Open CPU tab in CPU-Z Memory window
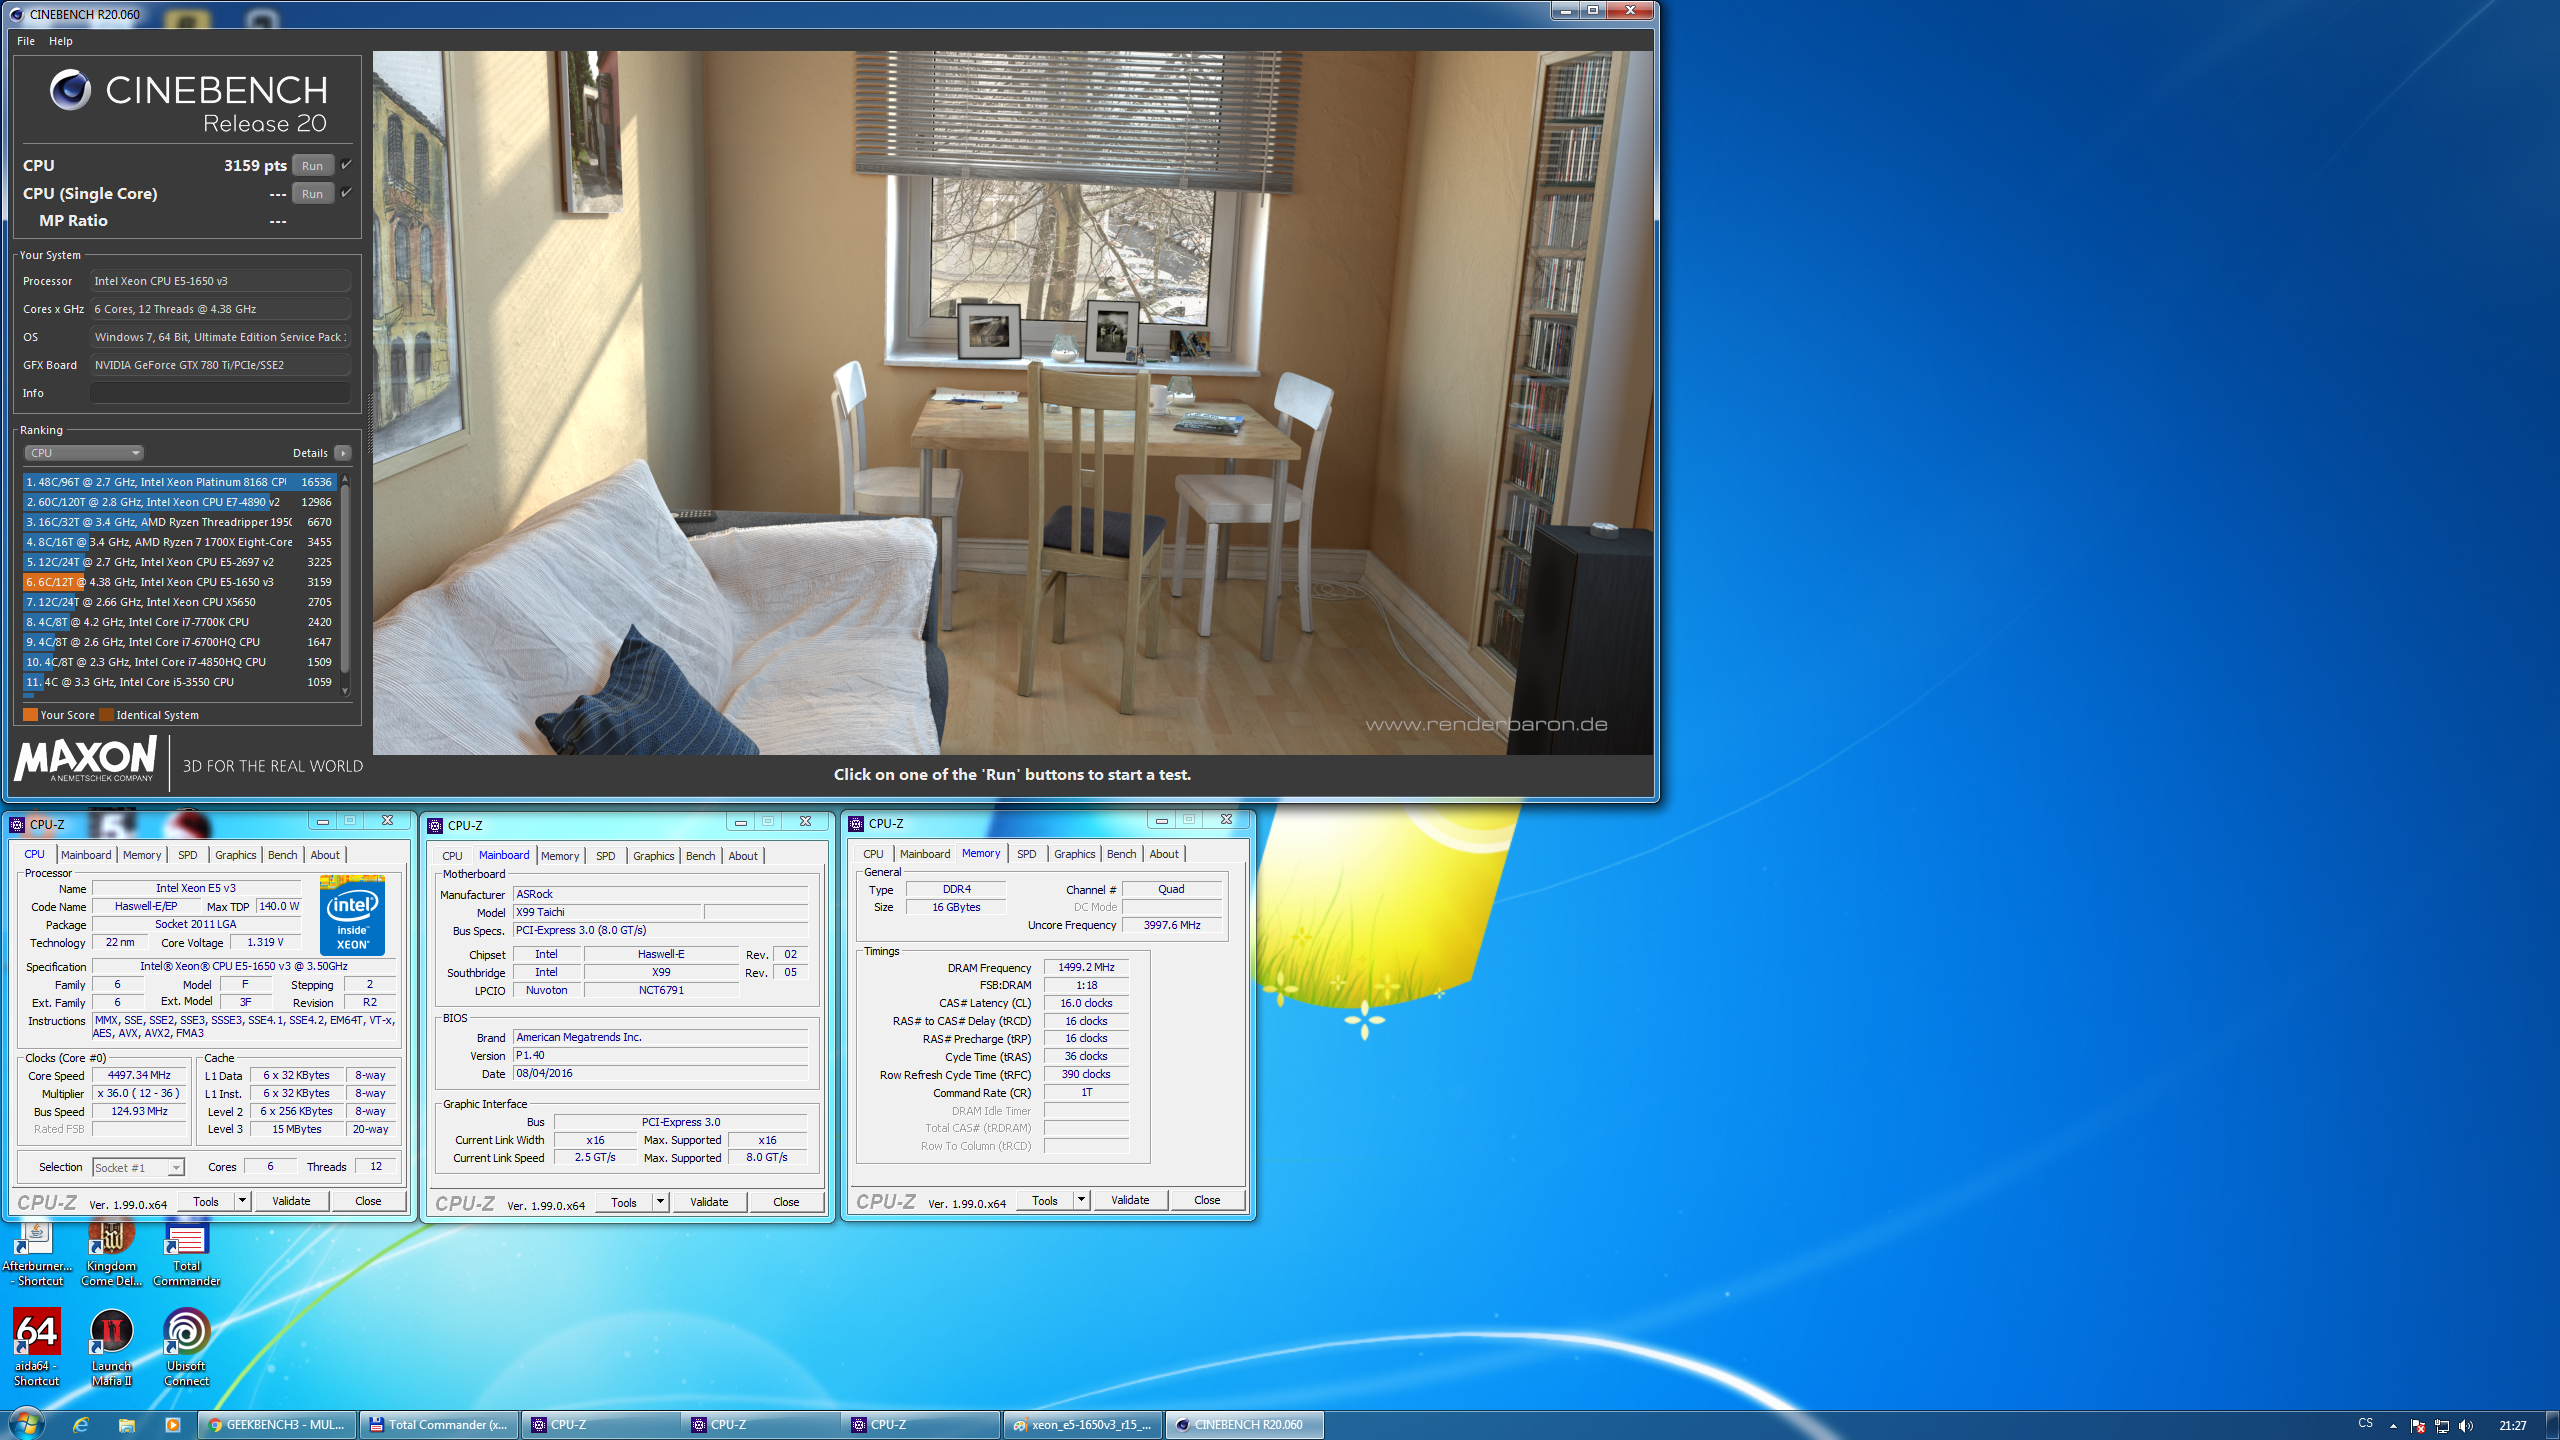This screenshot has height=1440, width=2560. (873, 854)
